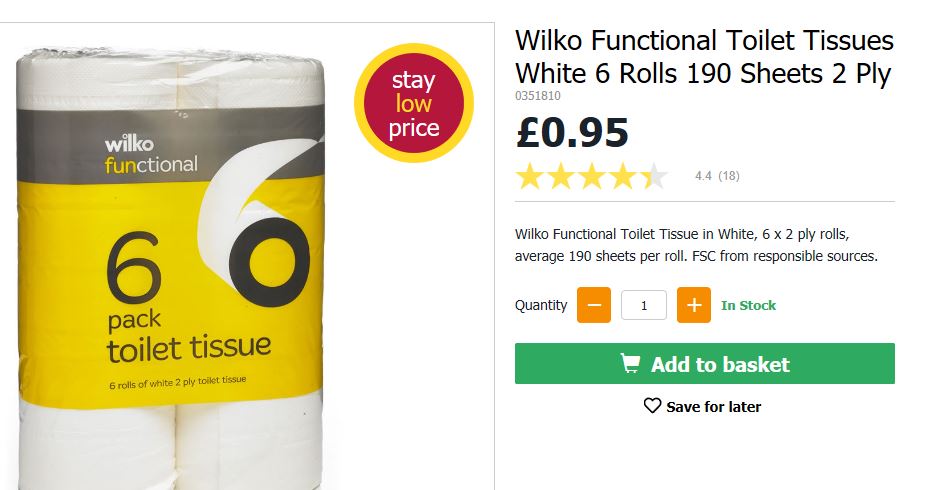Click the minus quantity button

pos(593,305)
